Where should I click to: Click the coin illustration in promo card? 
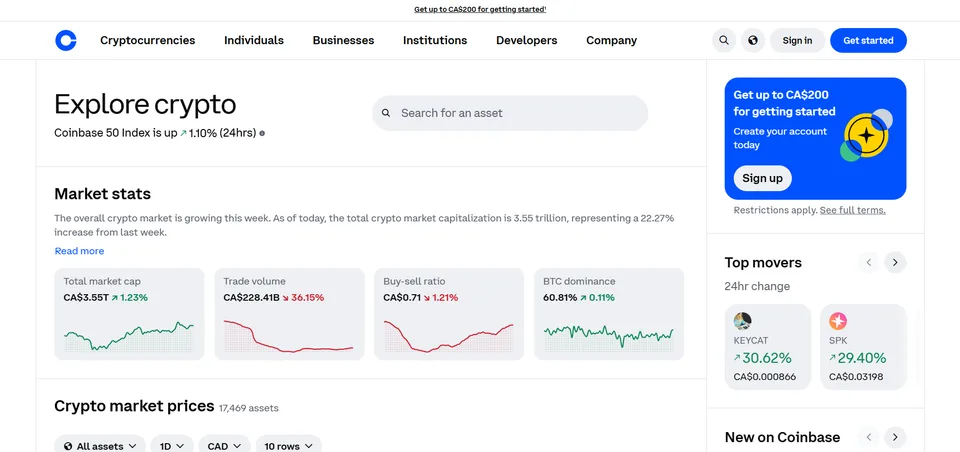tap(866, 136)
